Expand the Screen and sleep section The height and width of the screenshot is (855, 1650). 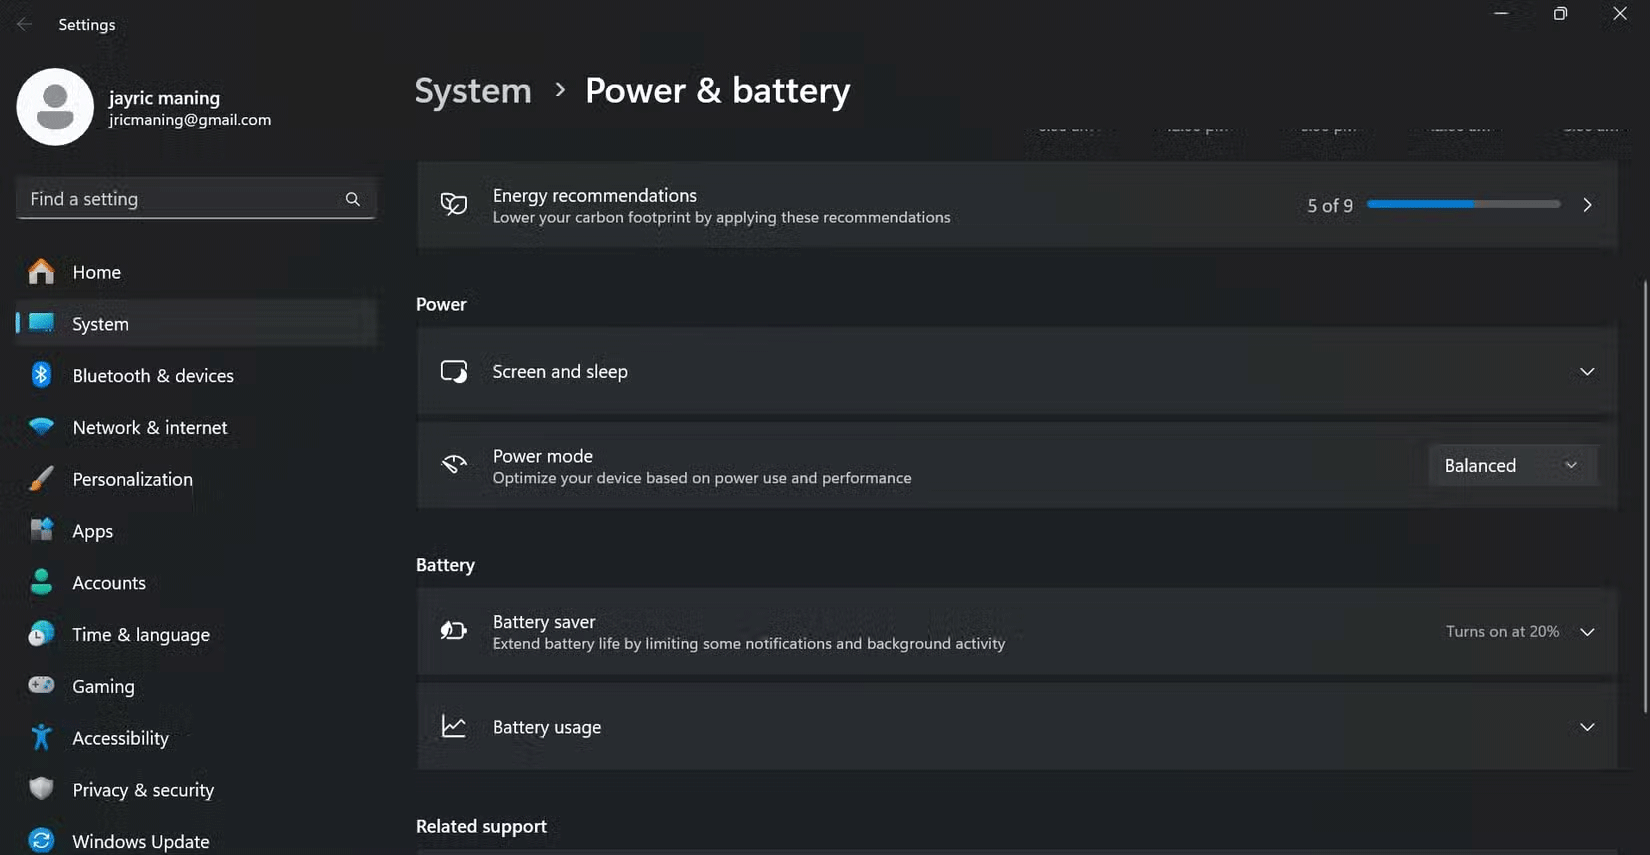[x=1586, y=372]
